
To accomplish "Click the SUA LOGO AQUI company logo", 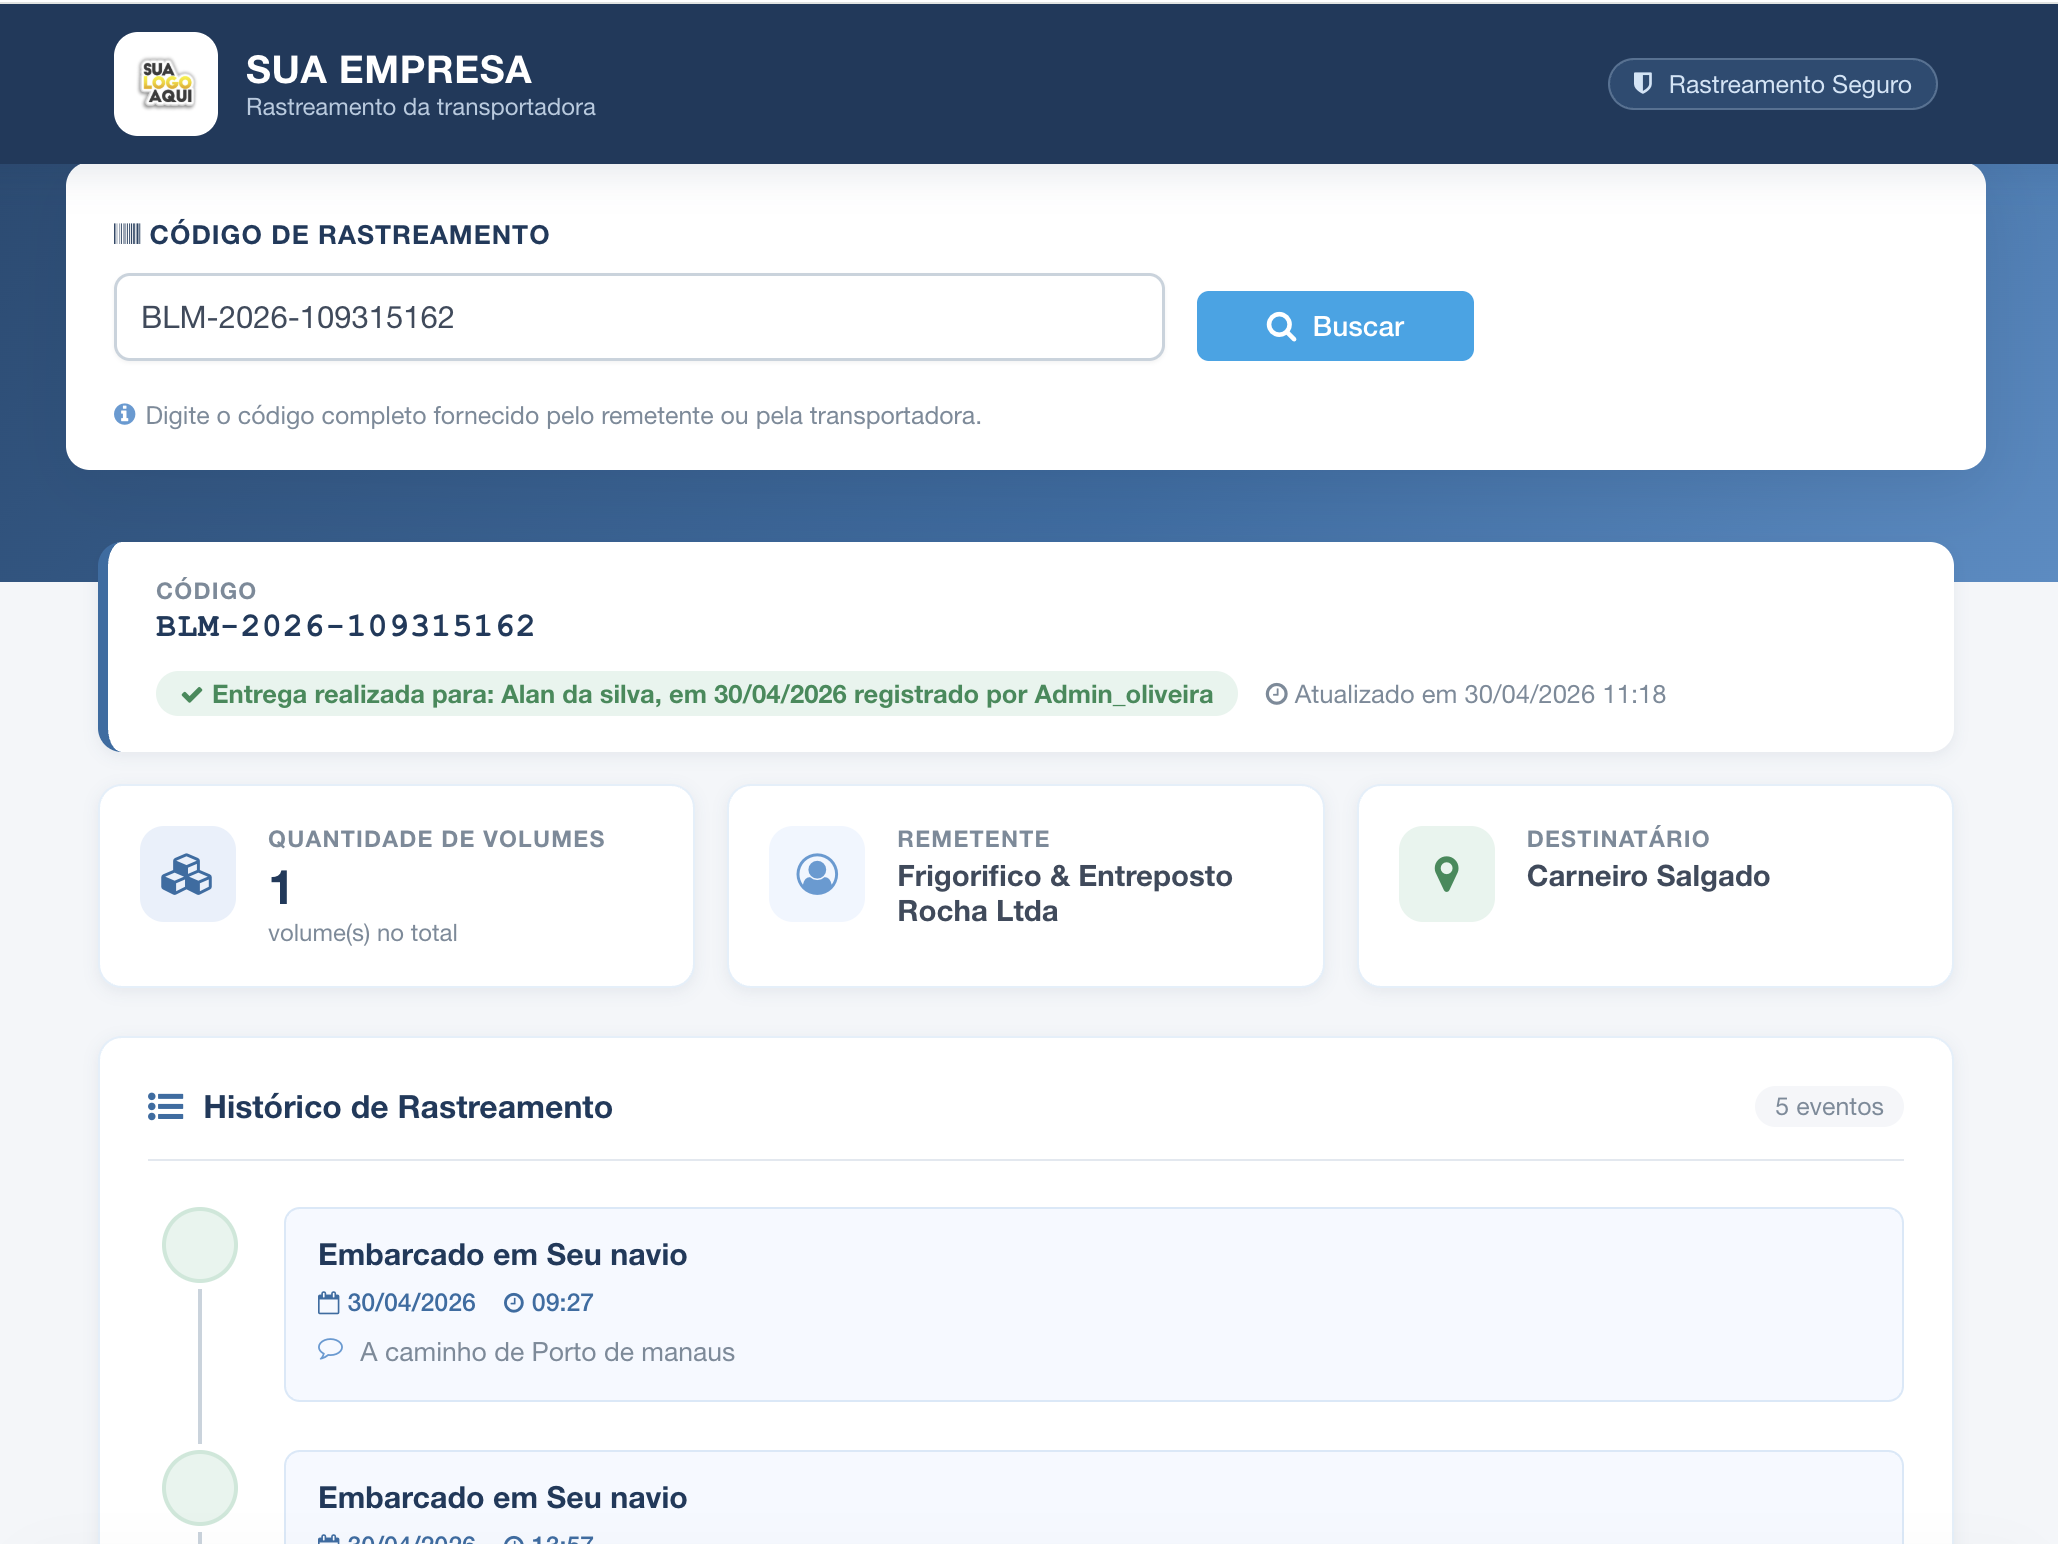I will [166, 84].
